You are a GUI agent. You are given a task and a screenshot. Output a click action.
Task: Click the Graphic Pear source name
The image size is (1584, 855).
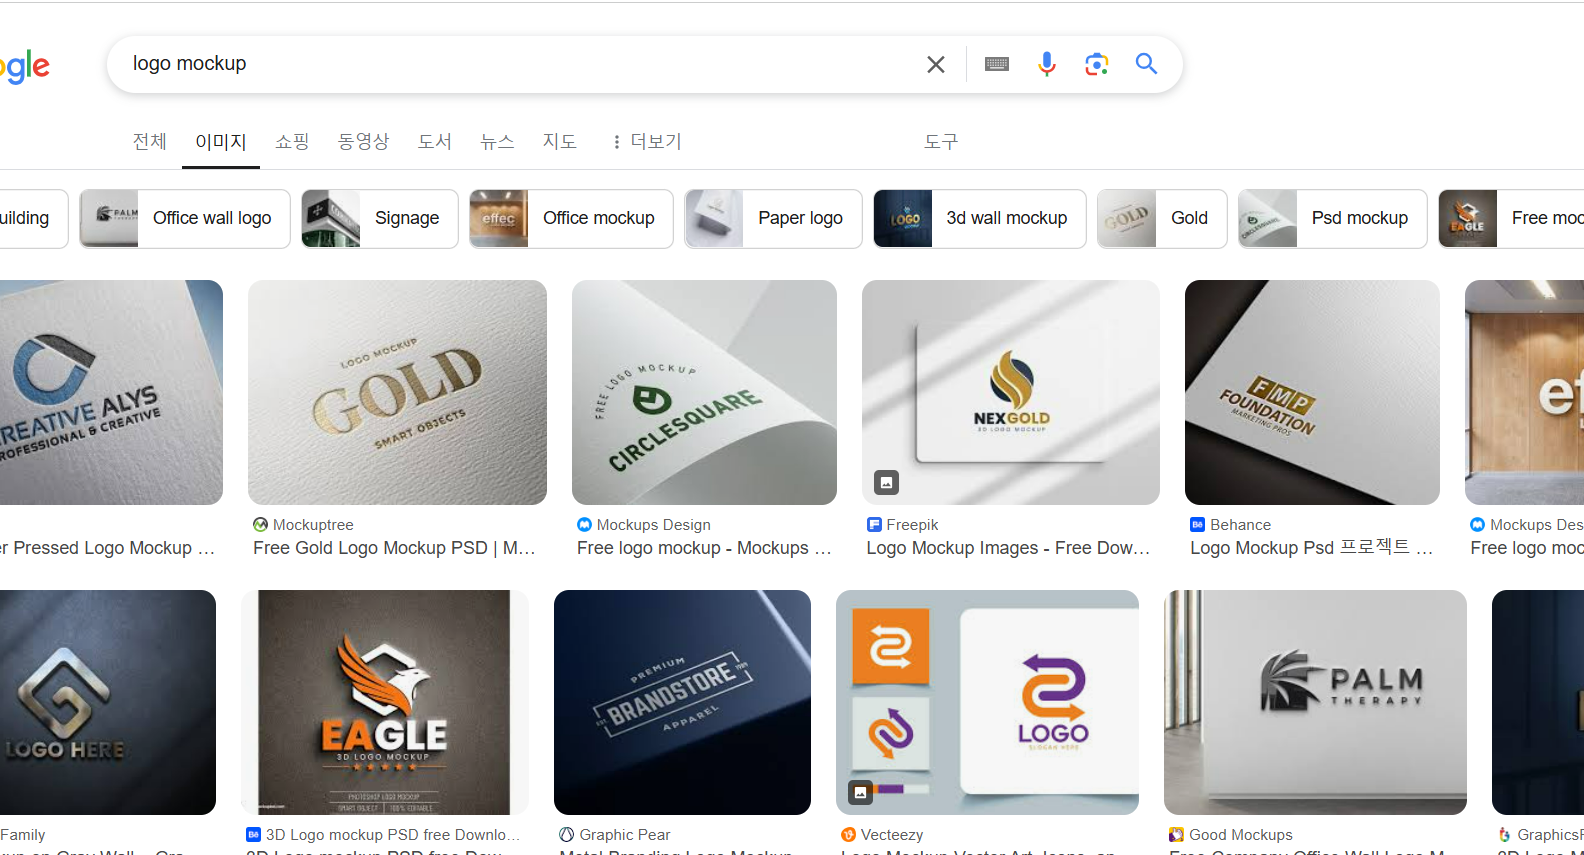point(625,834)
